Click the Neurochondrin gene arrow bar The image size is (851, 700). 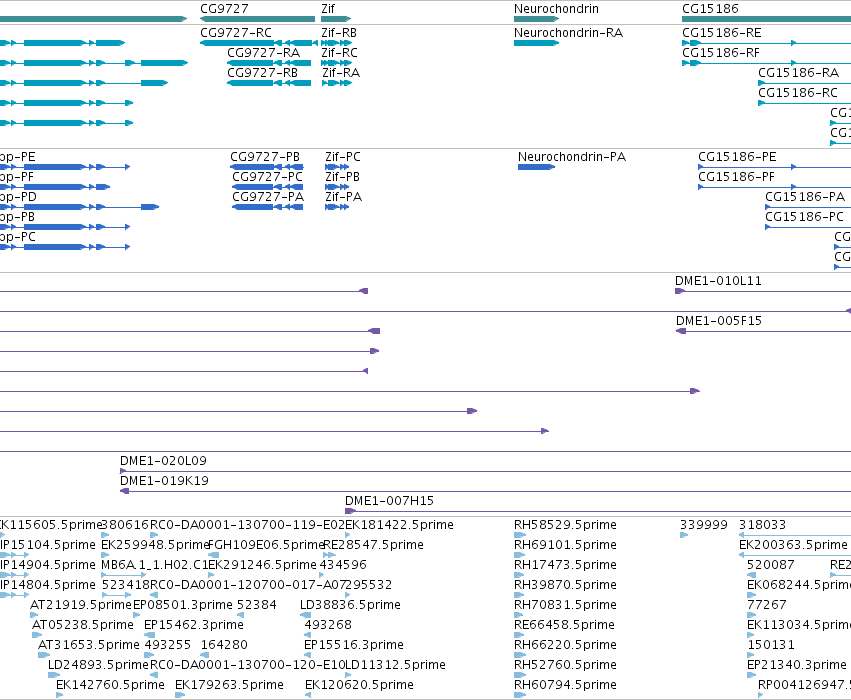tap(536, 19)
